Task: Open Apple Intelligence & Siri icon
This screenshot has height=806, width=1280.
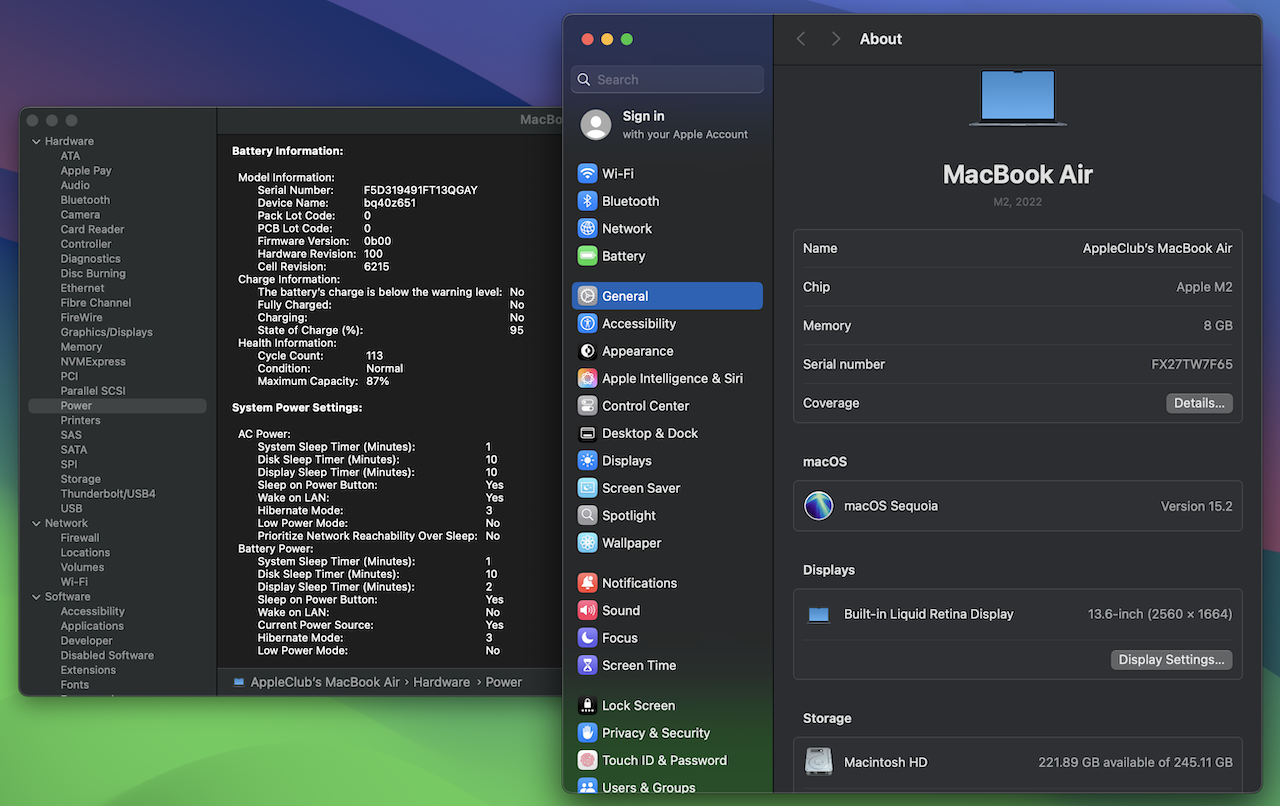Action: pos(587,379)
